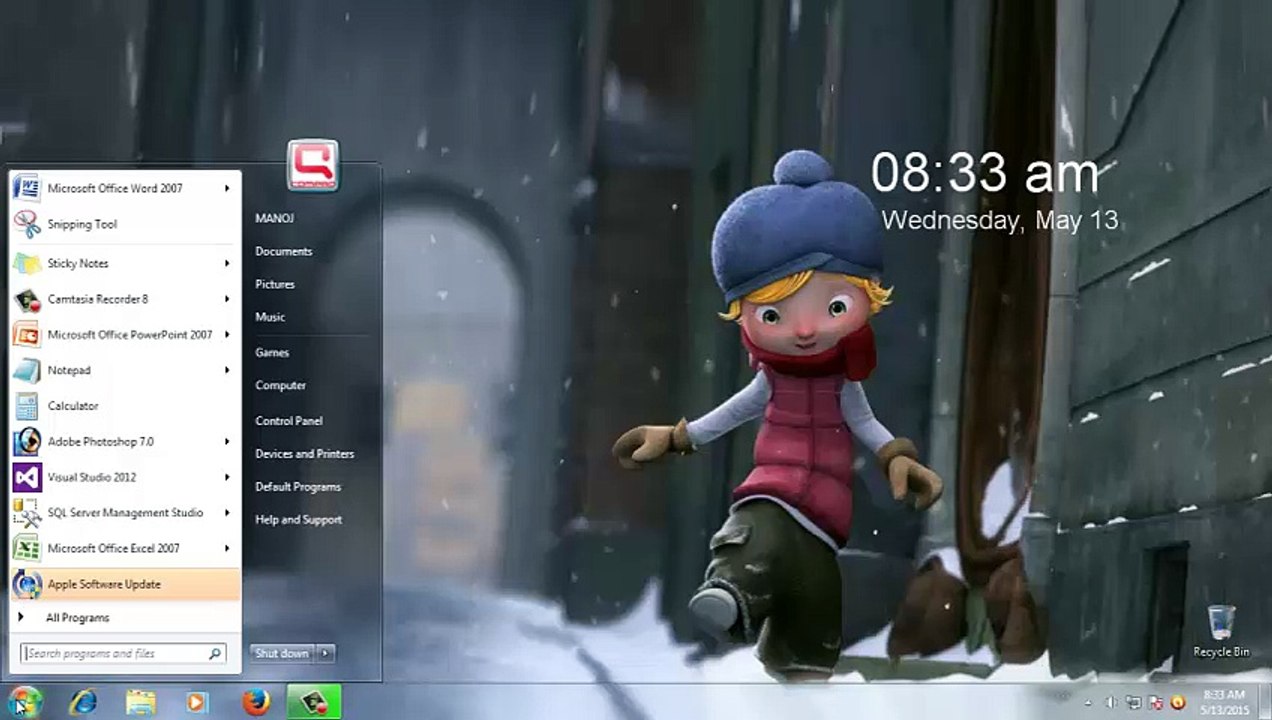
Task: Click the network tray icon
Action: (x=1133, y=703)
